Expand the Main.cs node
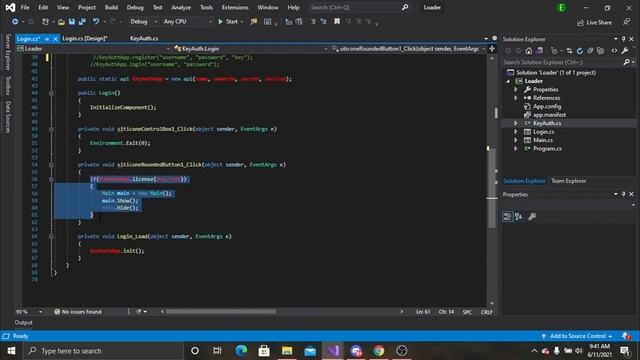The width and height of the screenshot is (640, 360). coord(516,140)
